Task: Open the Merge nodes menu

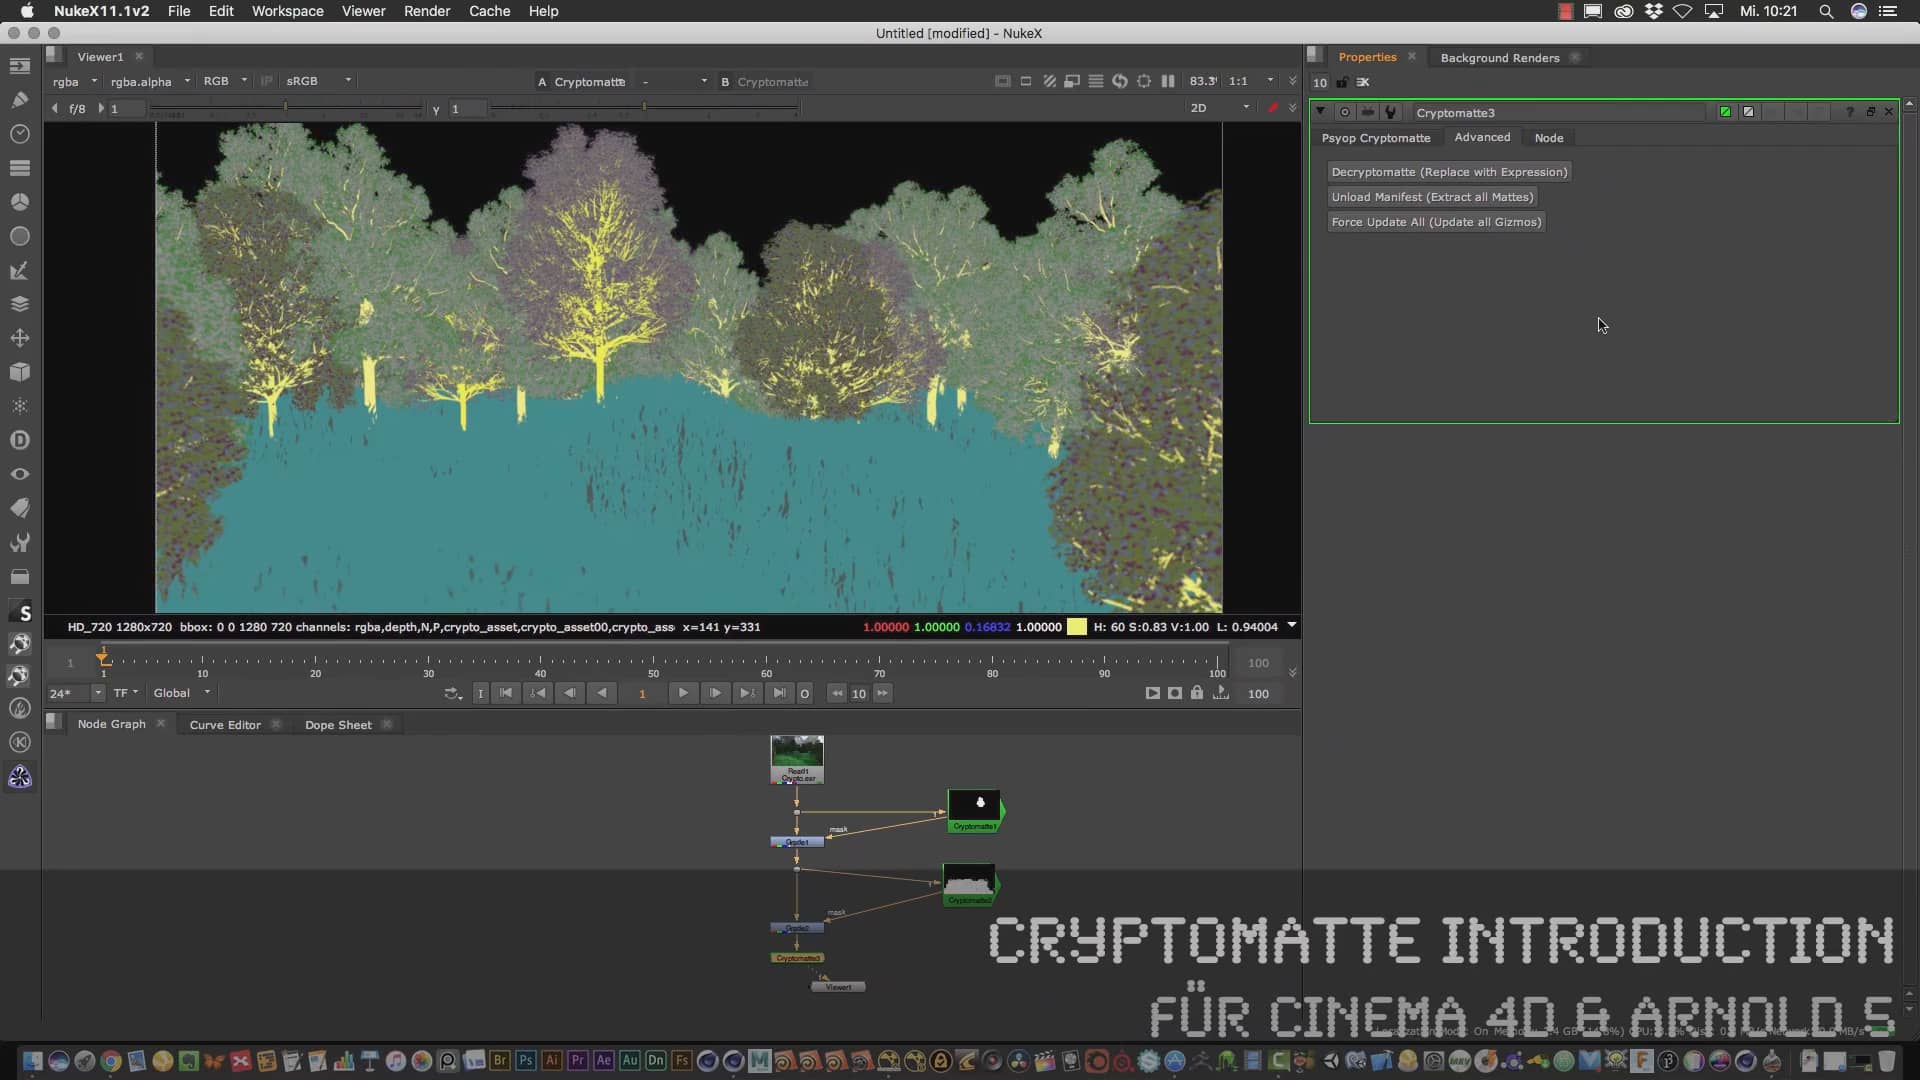Action: pyautogui.click(x=20, y=304)
